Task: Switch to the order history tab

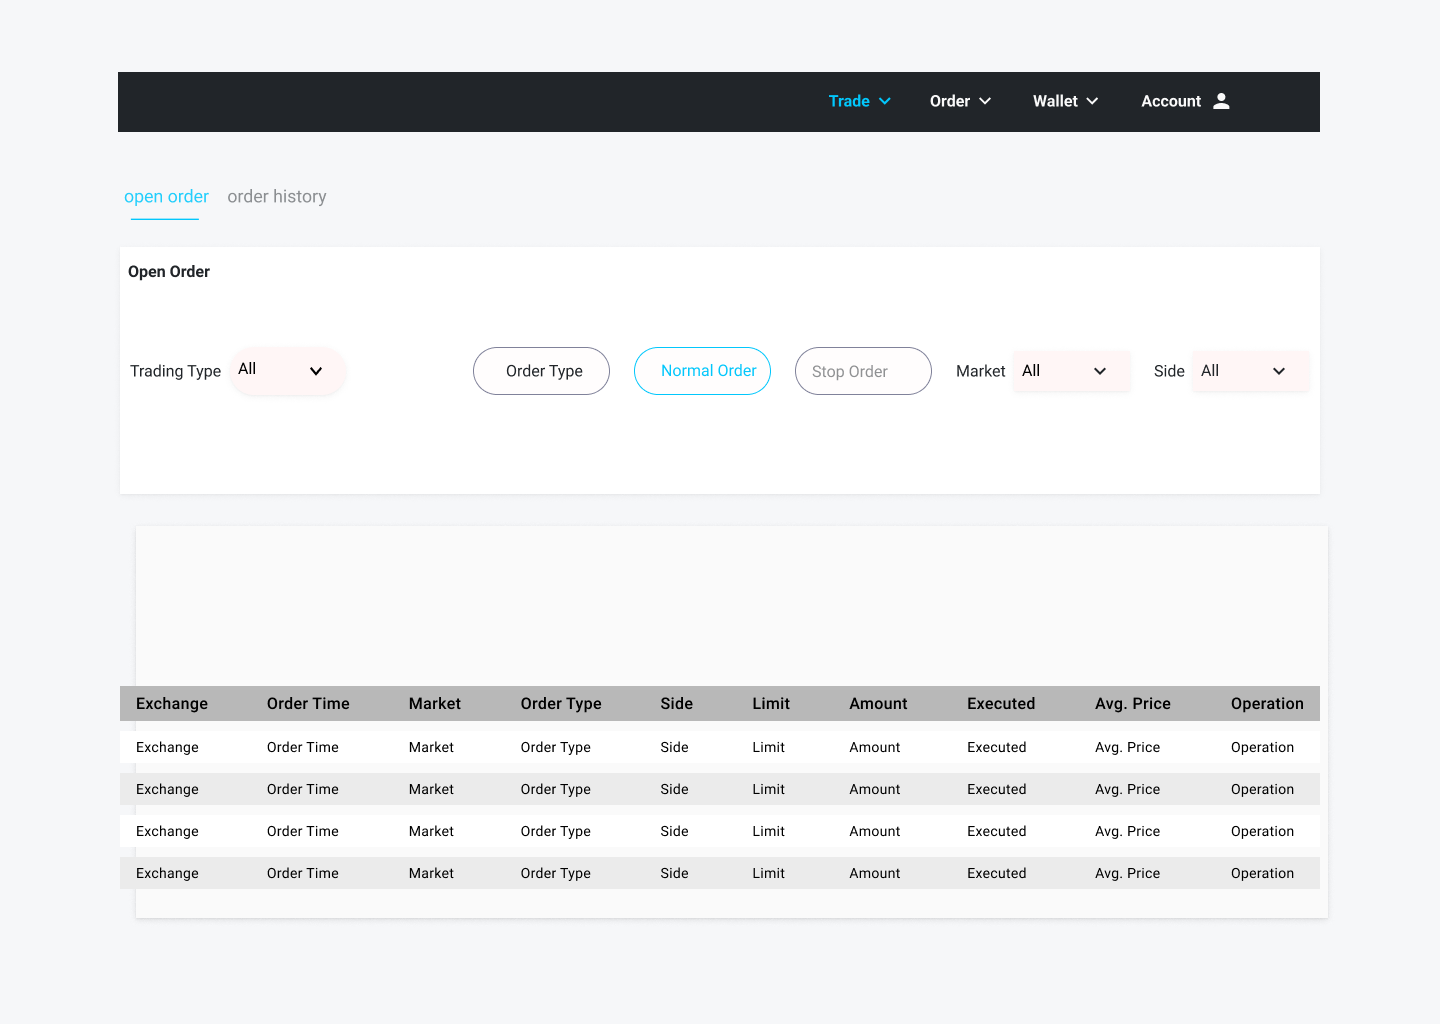Action: coord(276,196)
